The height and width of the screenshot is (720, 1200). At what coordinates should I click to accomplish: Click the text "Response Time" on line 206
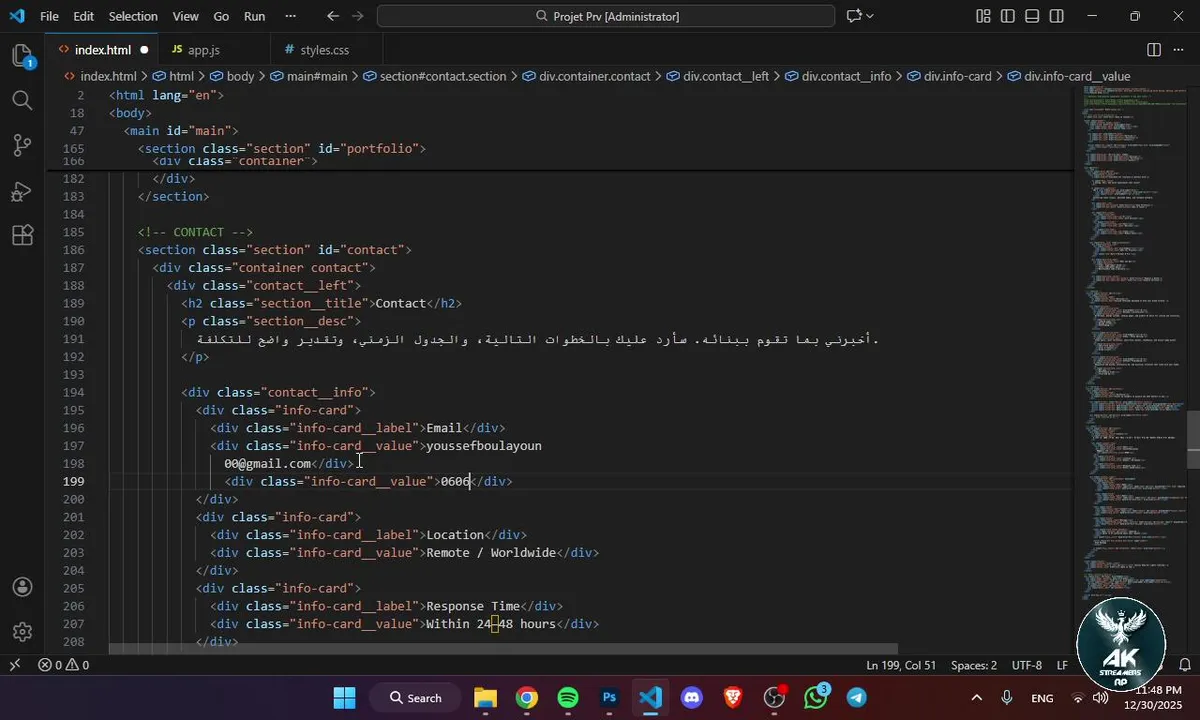coord(473,606)
